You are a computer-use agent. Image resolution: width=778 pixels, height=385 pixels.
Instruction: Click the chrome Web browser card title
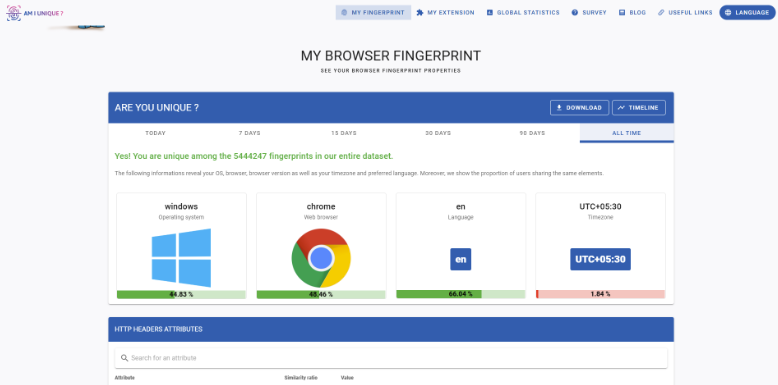(321, 206)
